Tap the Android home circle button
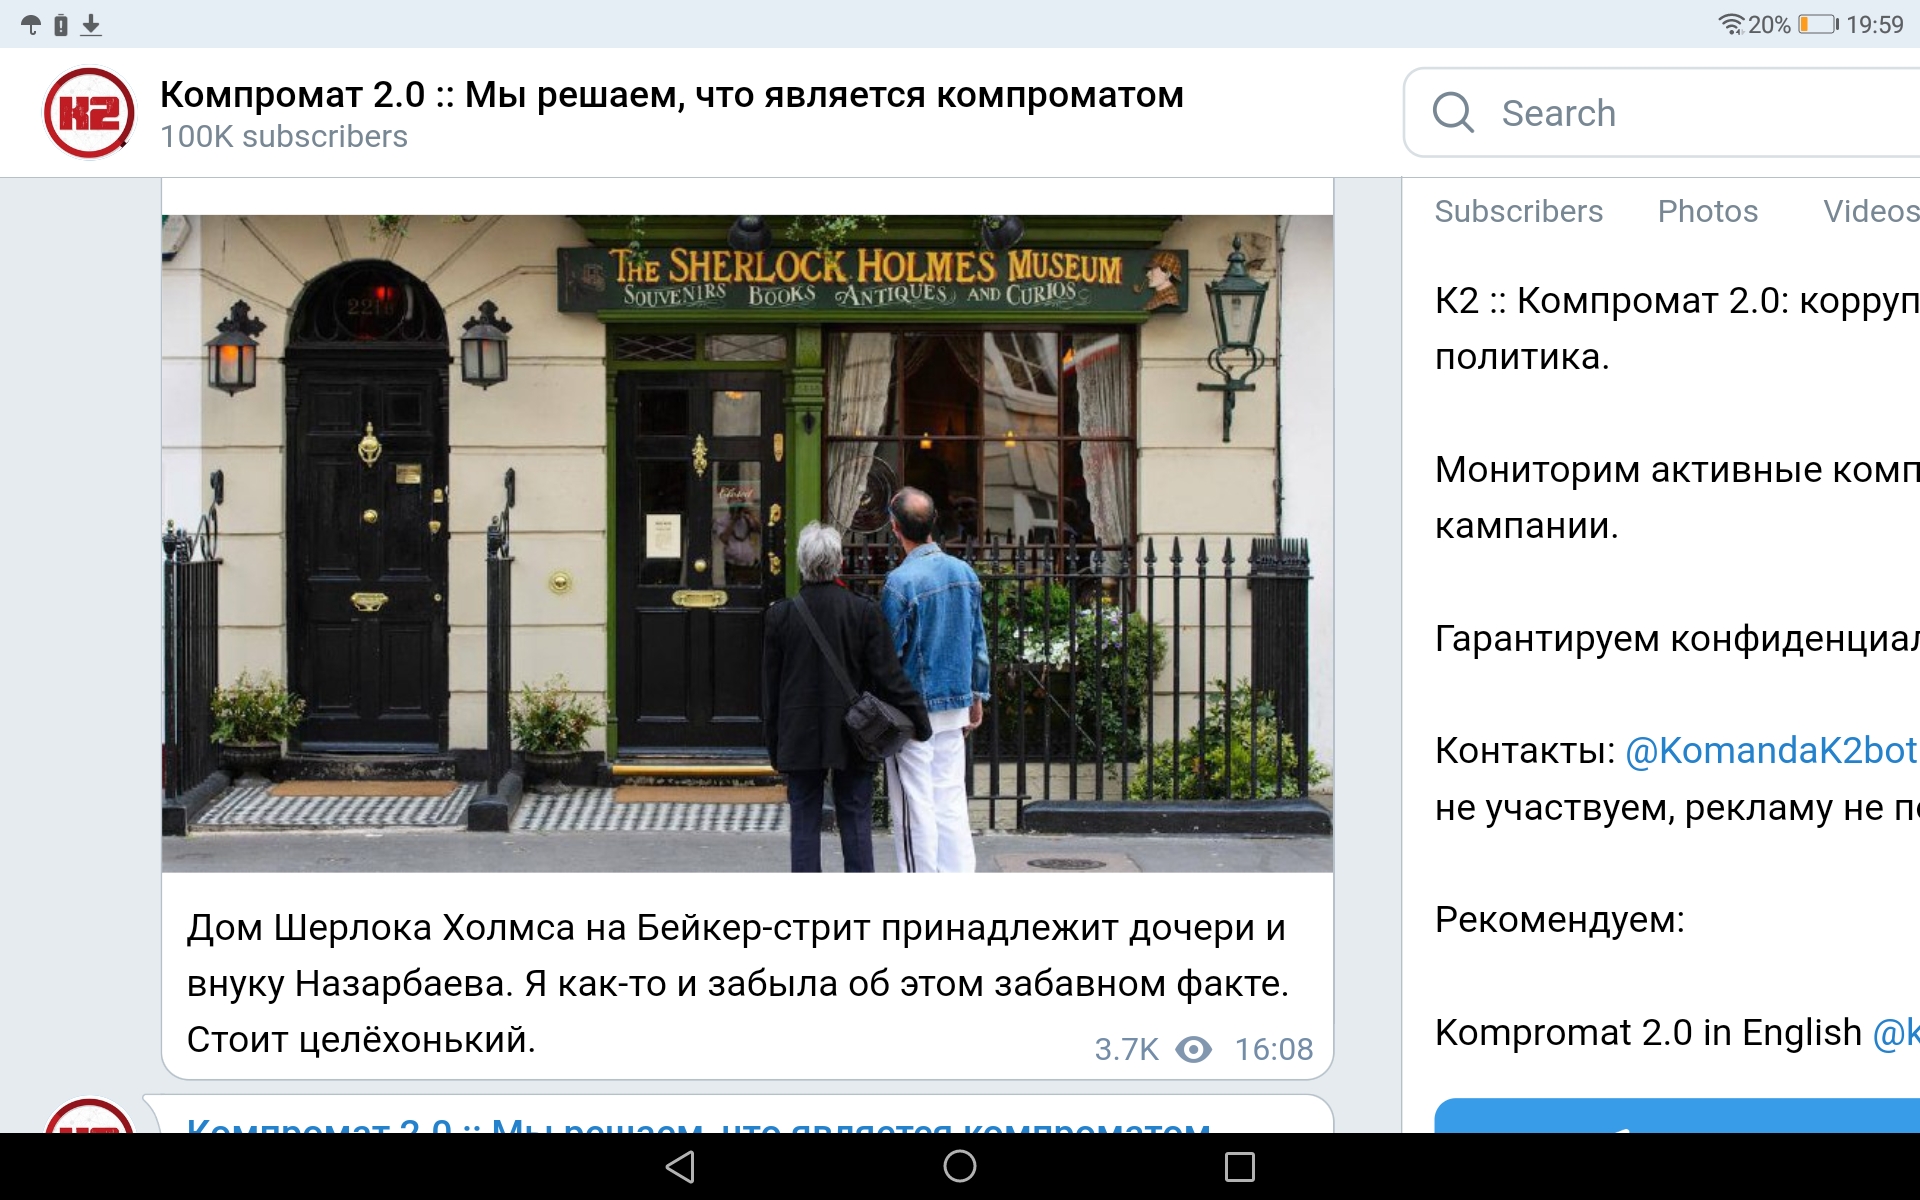1920x1200 pixels. pos(960,1166)
